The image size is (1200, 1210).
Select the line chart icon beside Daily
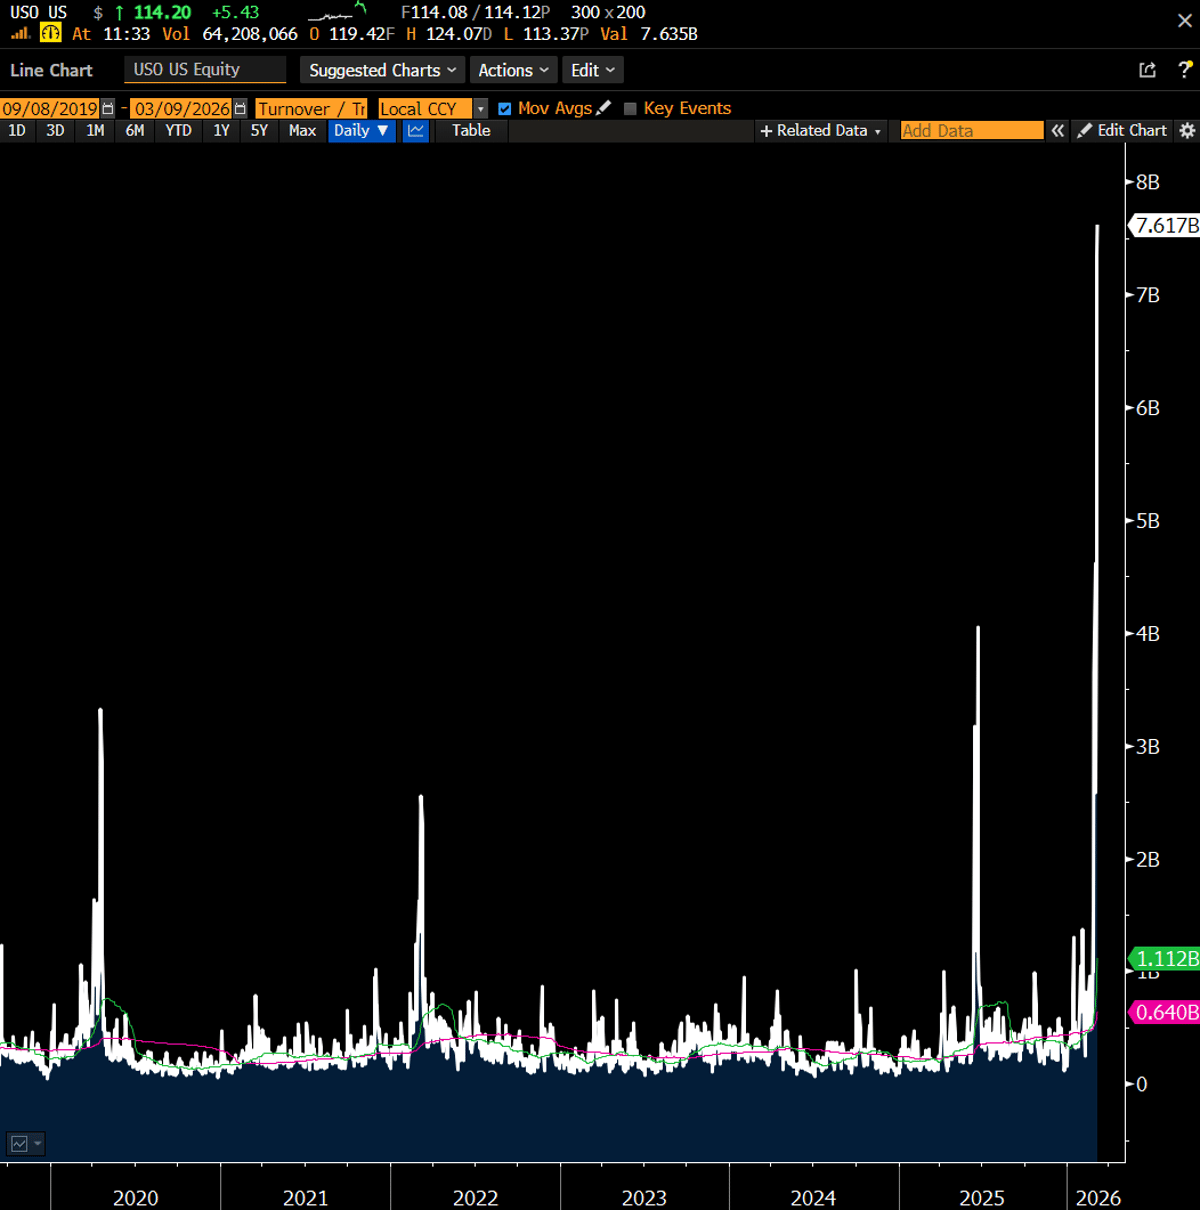pos(415,131)
